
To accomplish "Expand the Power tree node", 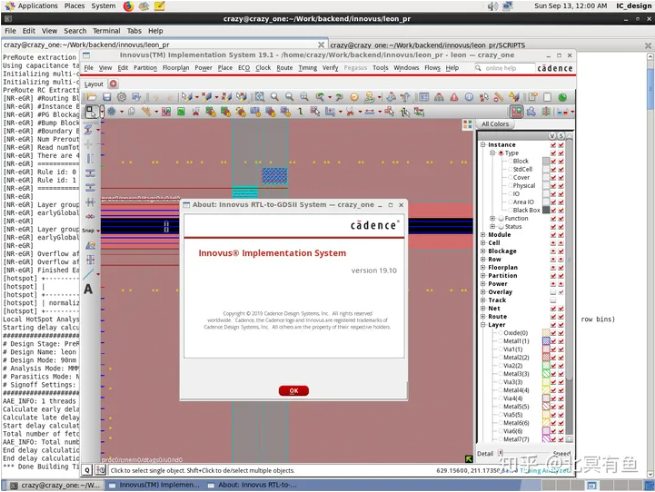I will [x=483, y=284].
